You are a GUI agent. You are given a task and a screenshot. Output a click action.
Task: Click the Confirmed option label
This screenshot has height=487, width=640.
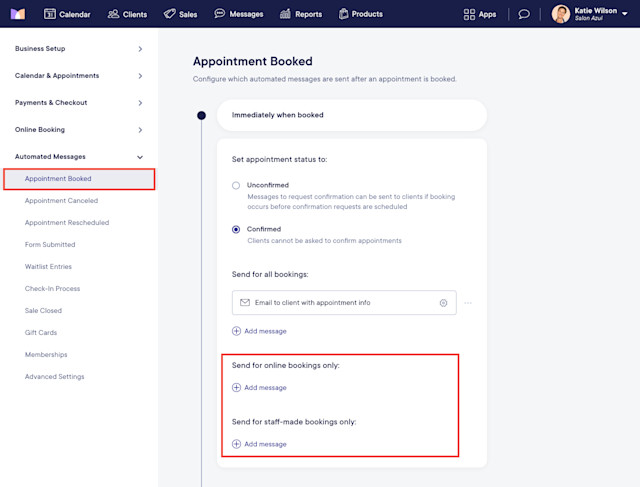pyautogui.click(x=264, y=229)
